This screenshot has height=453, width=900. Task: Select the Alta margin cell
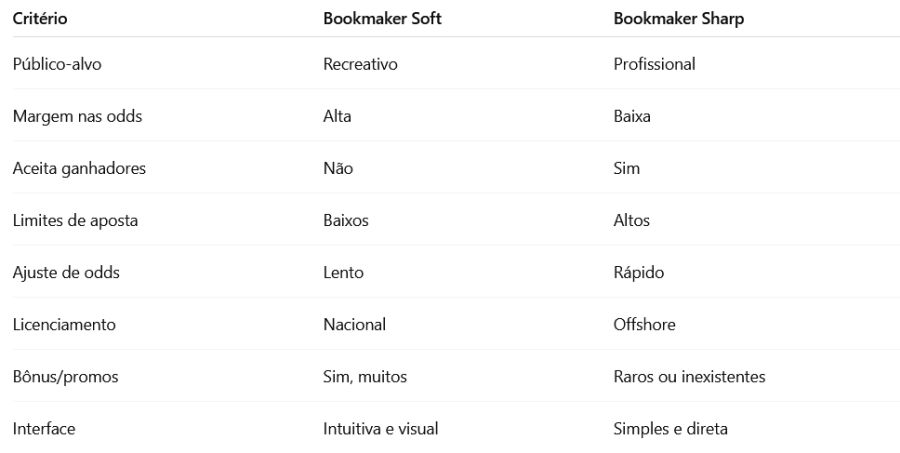(x=337, y=116)
